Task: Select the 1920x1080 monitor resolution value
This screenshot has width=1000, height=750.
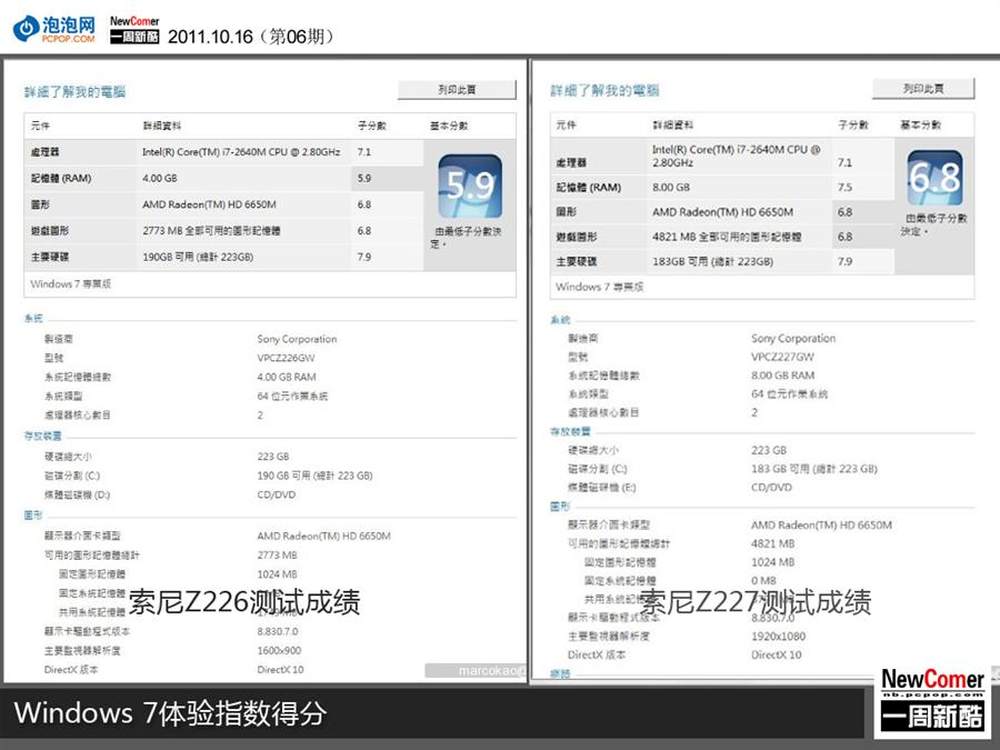Action: (x=778, y=636)
